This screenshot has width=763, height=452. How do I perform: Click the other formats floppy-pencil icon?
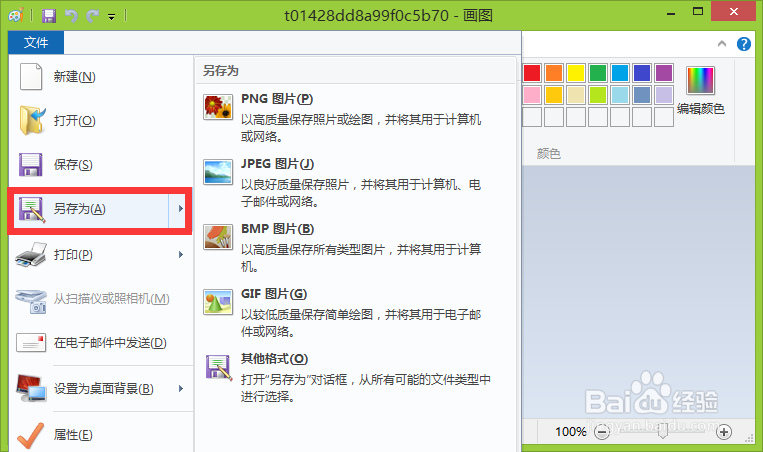click(219, 367)
